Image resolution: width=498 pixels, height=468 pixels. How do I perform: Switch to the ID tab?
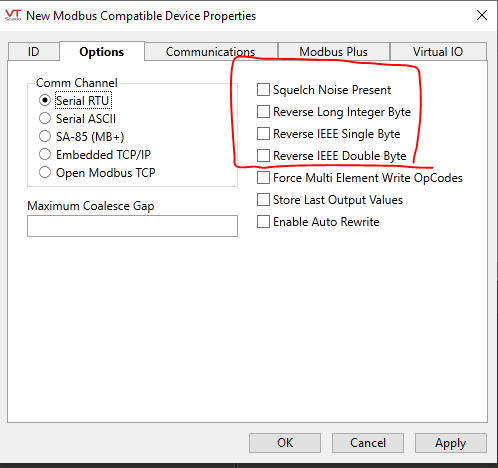pos(34,52)
